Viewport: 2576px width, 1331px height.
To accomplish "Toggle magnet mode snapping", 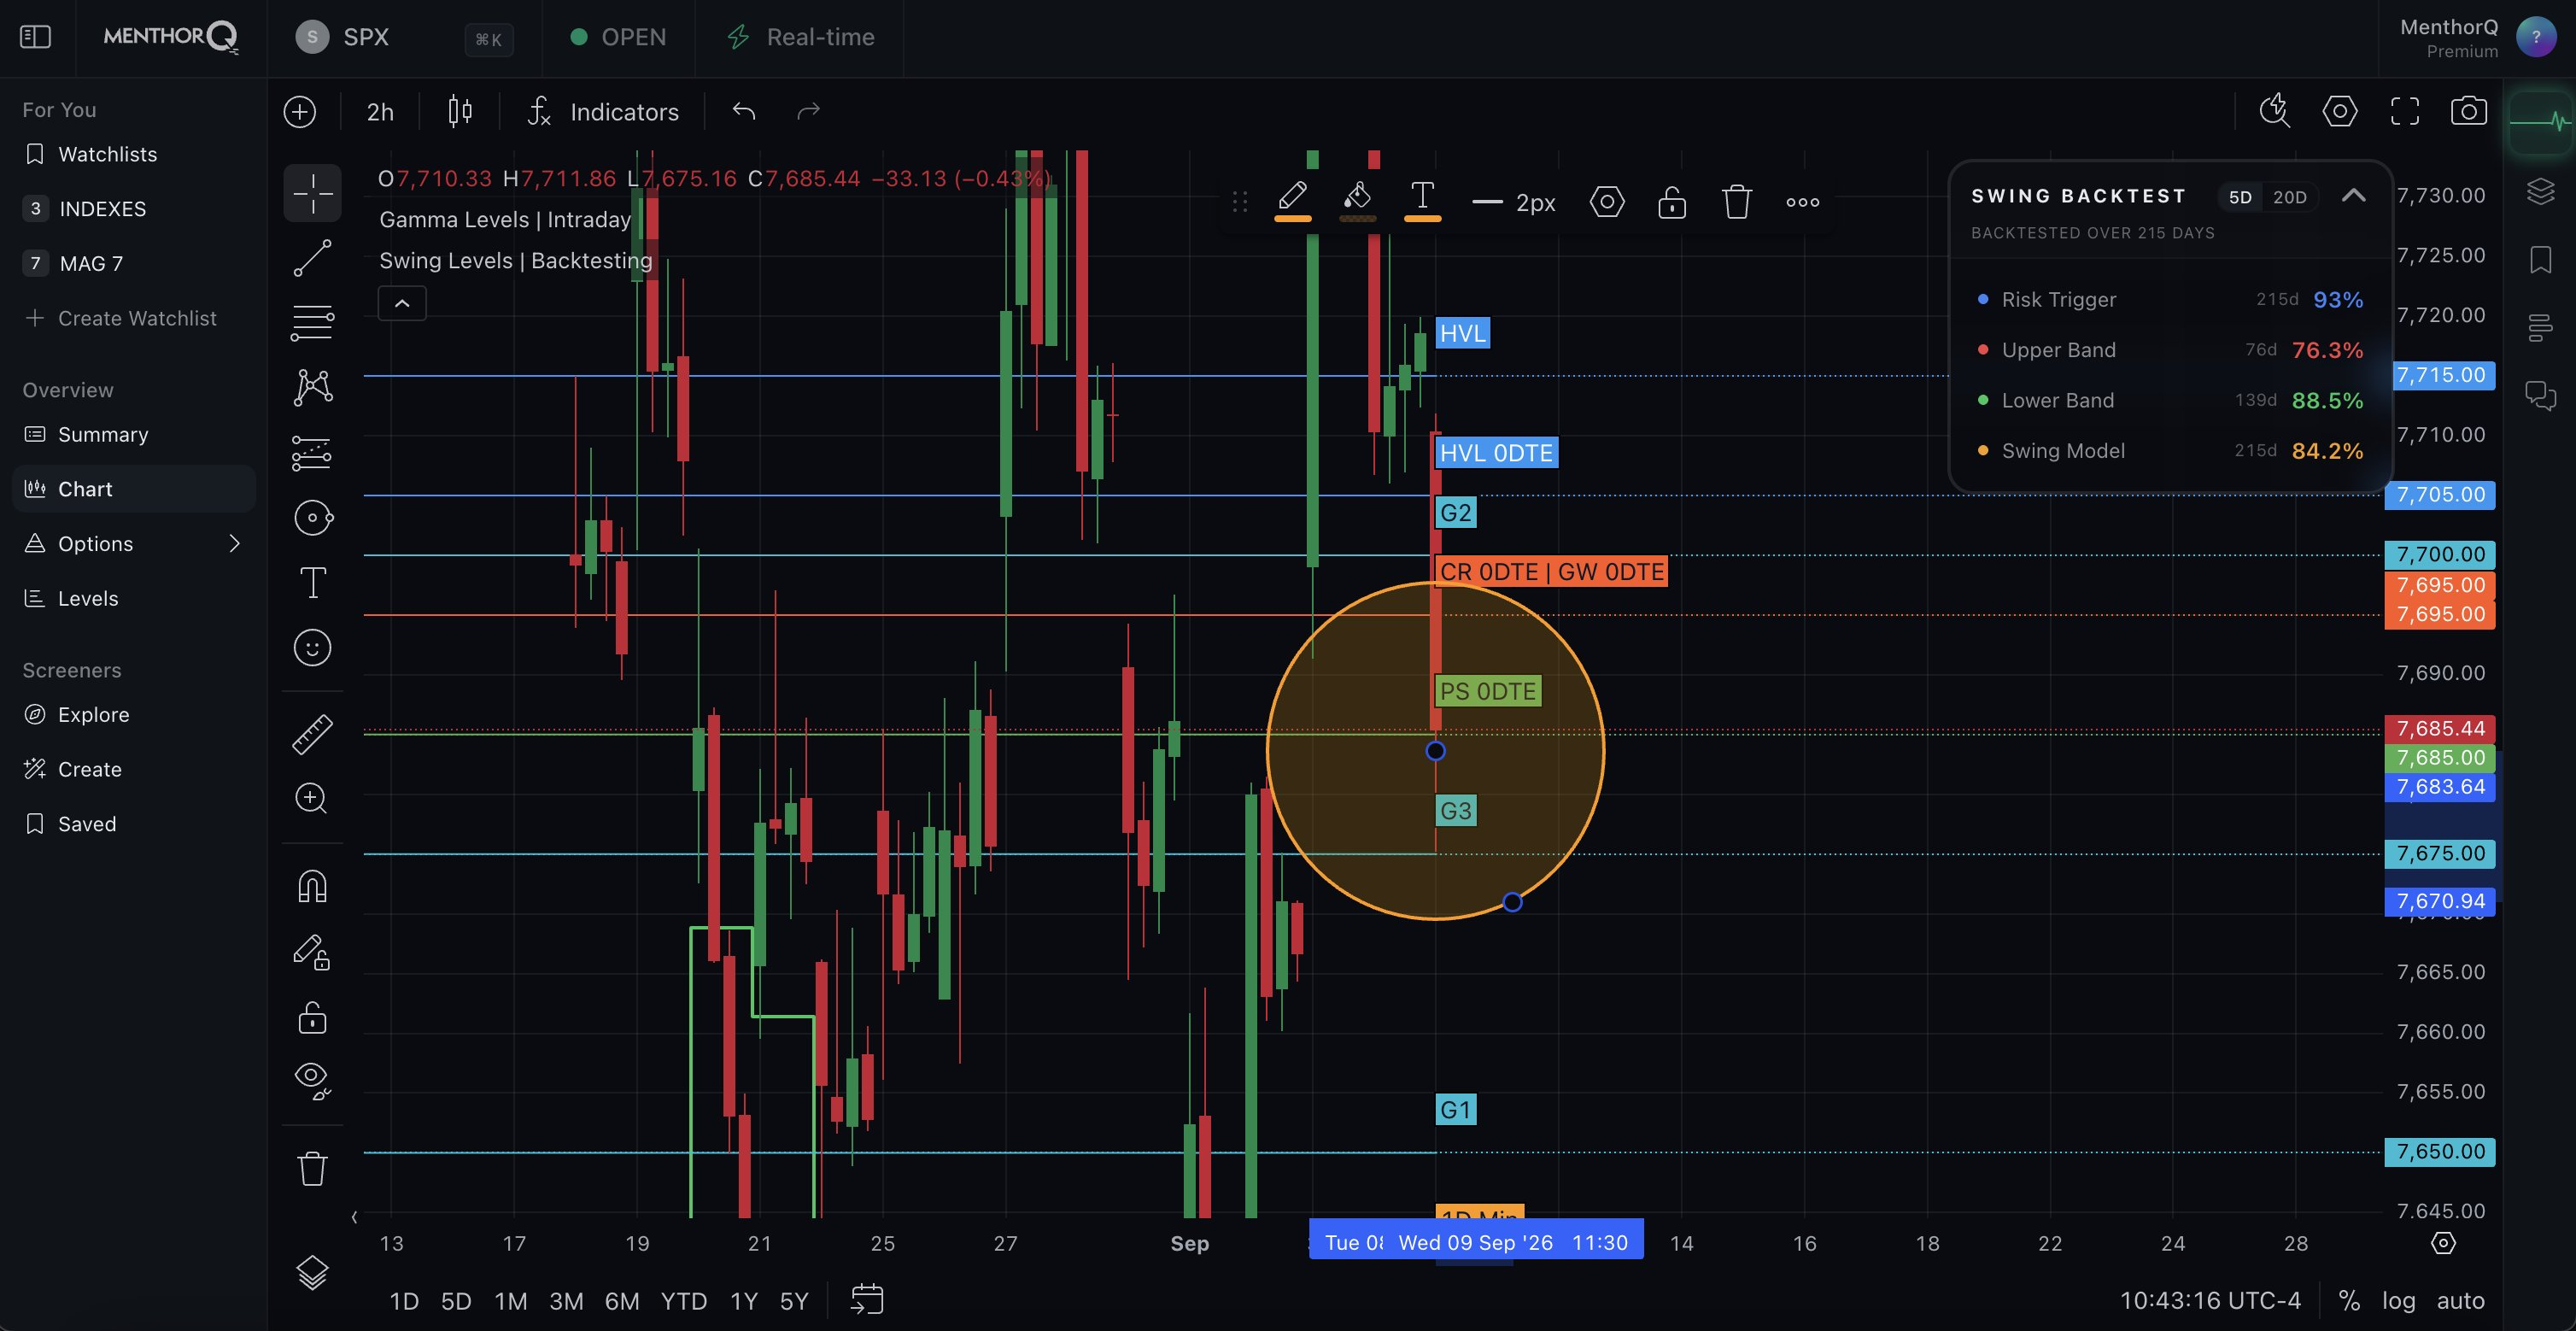I will point(312,887).
